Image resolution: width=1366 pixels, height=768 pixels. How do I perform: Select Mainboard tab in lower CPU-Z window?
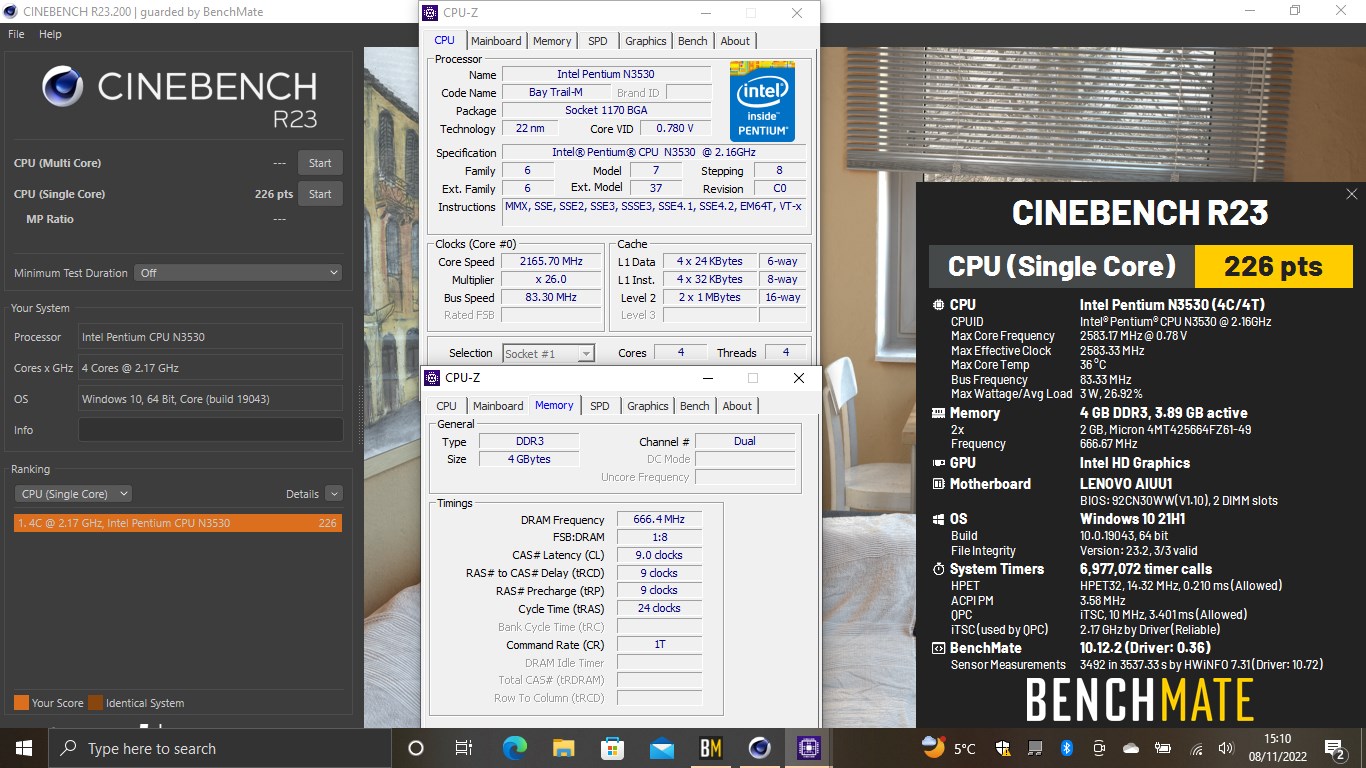[498, 406]
